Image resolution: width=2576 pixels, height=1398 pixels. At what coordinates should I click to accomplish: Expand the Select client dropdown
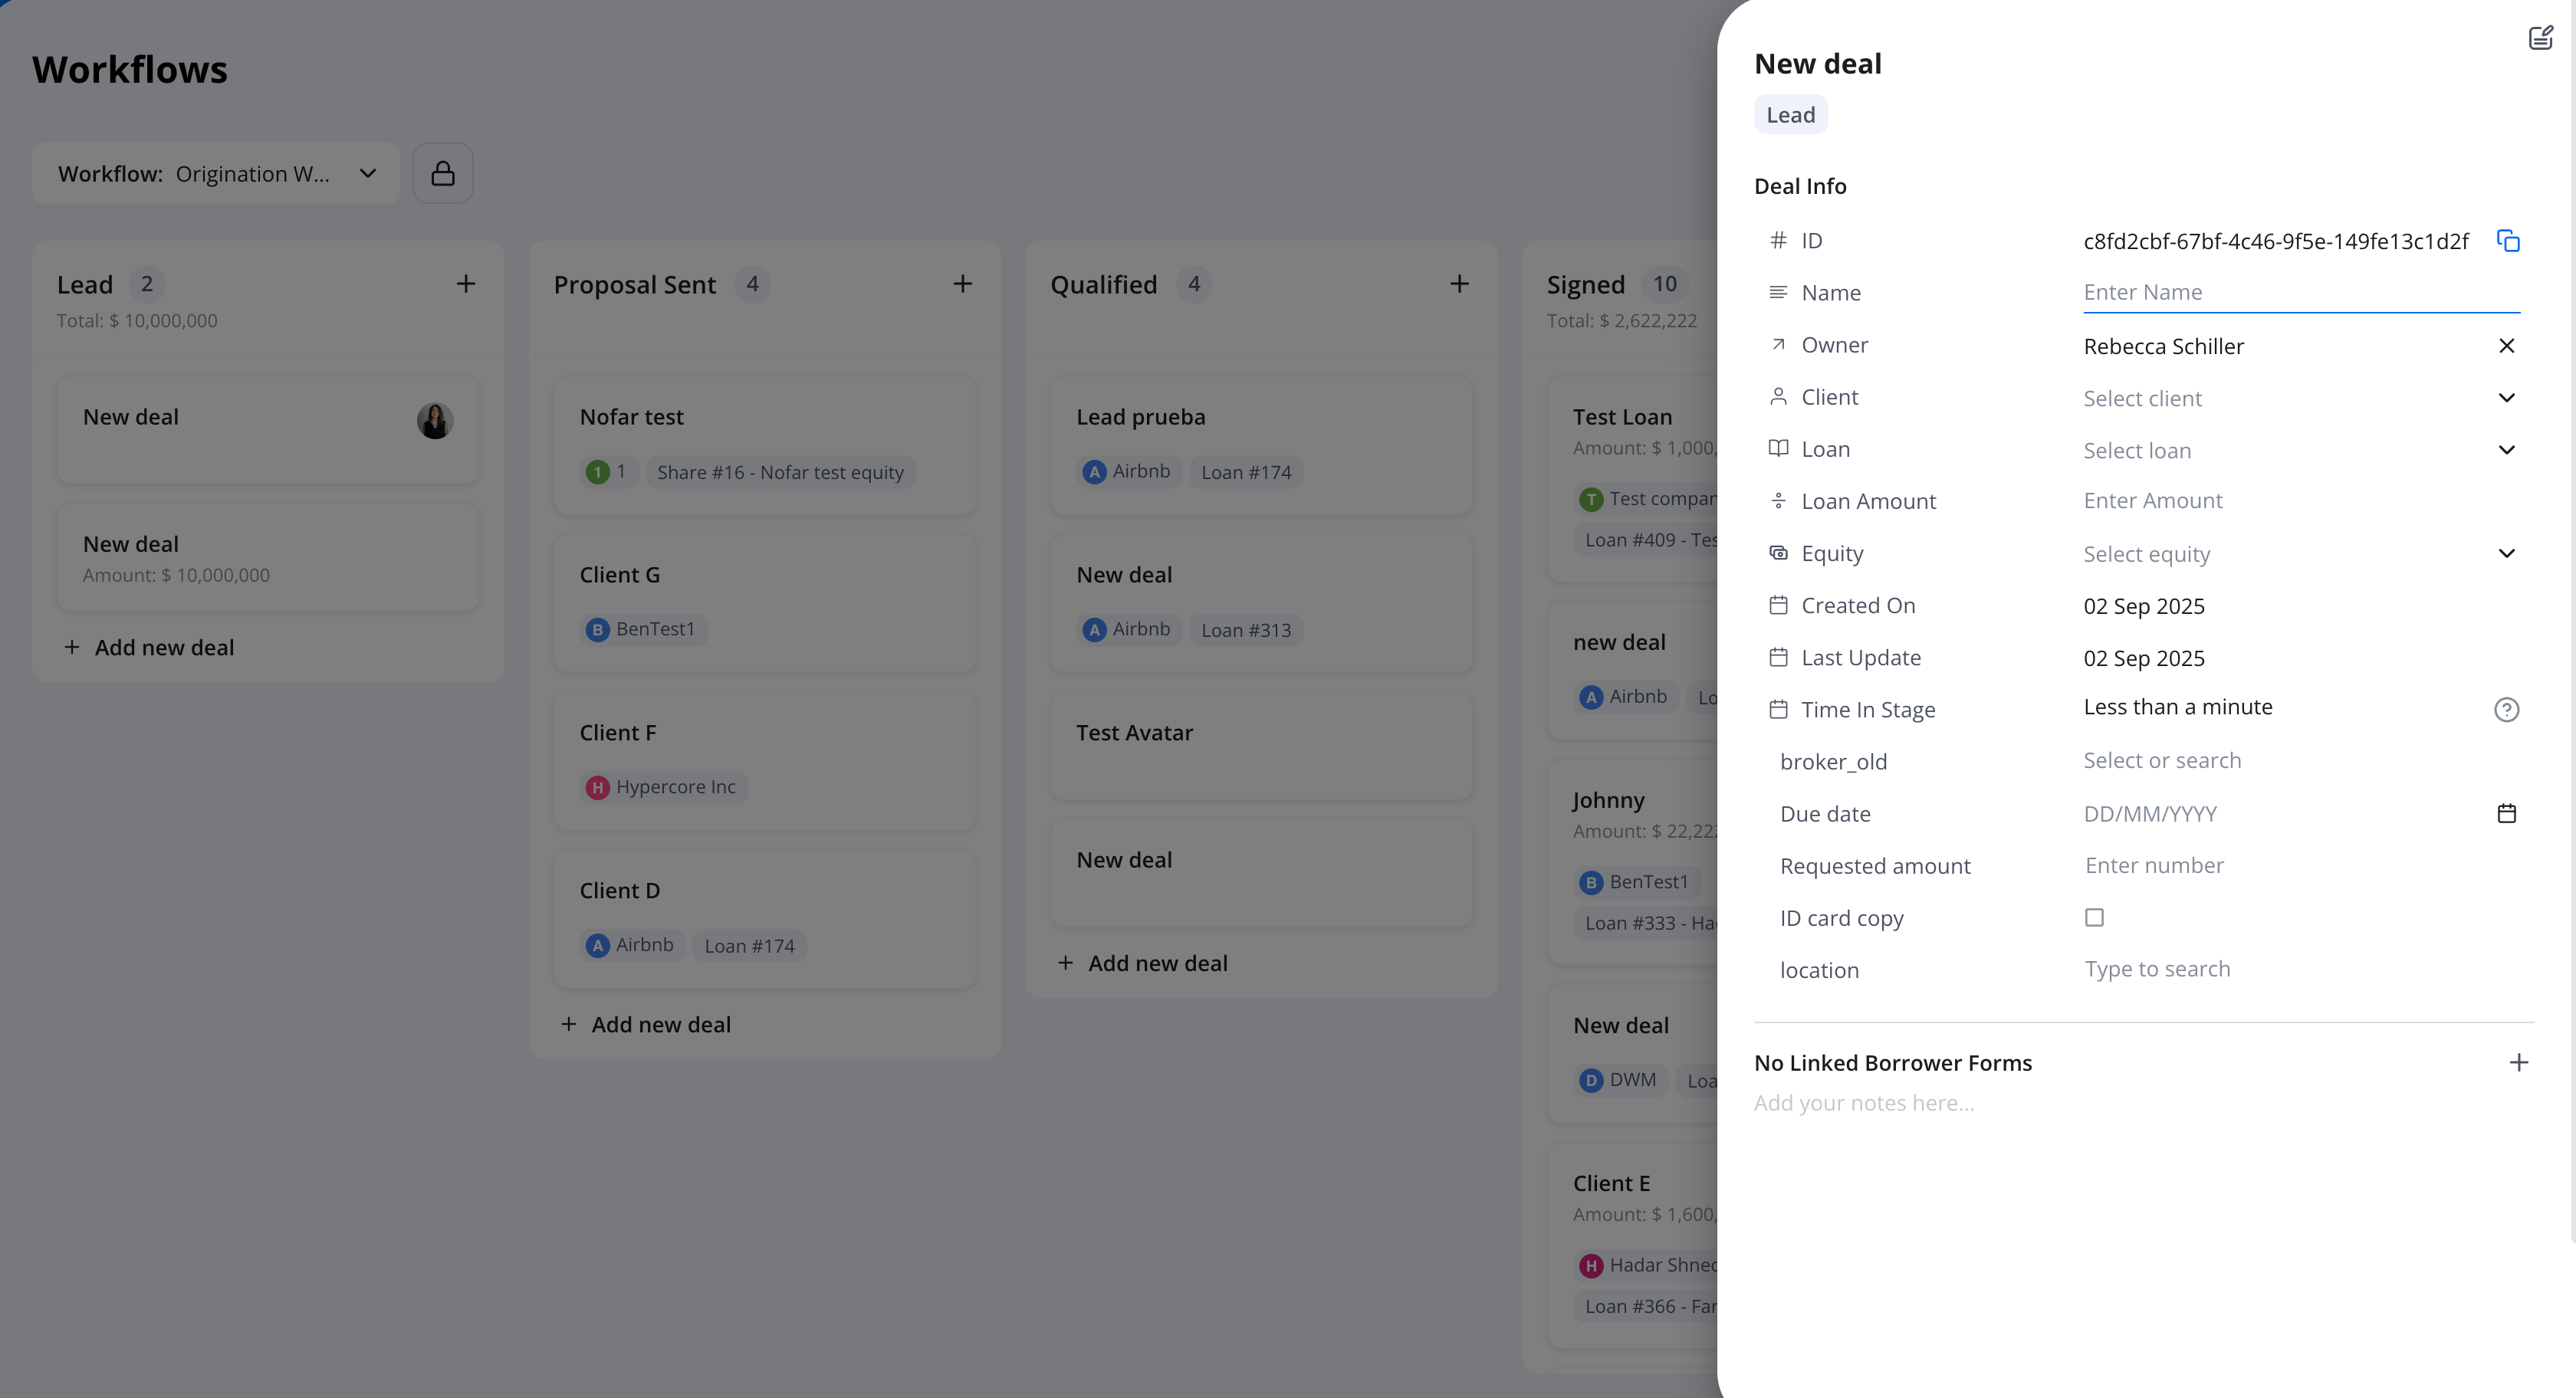2301,398
